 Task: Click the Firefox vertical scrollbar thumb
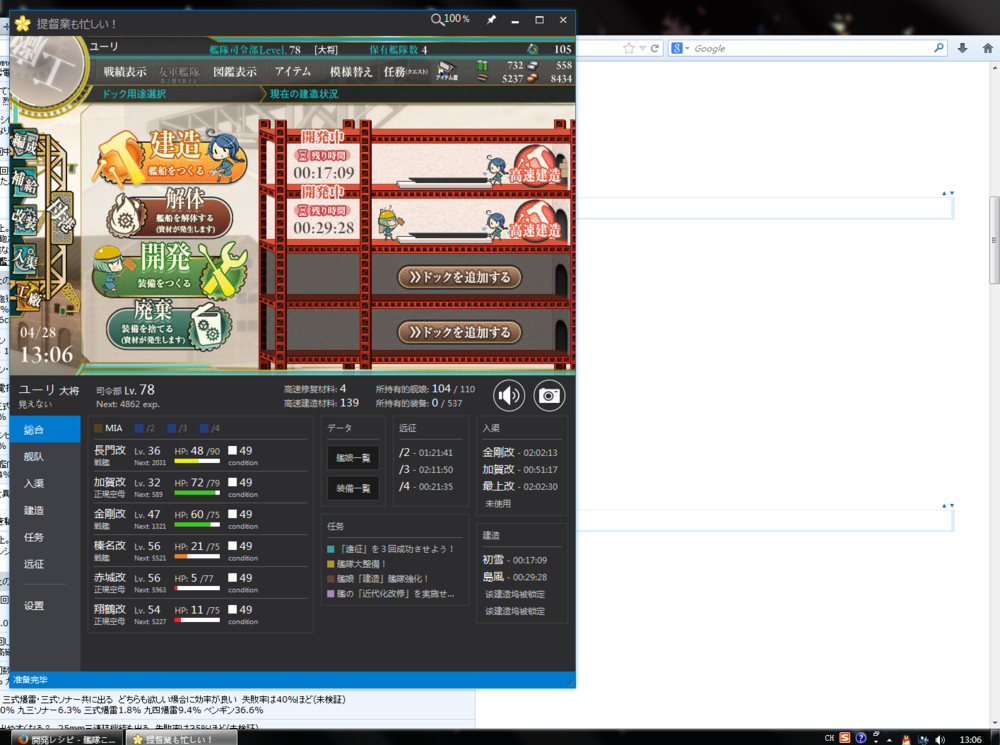coord(994,240)
